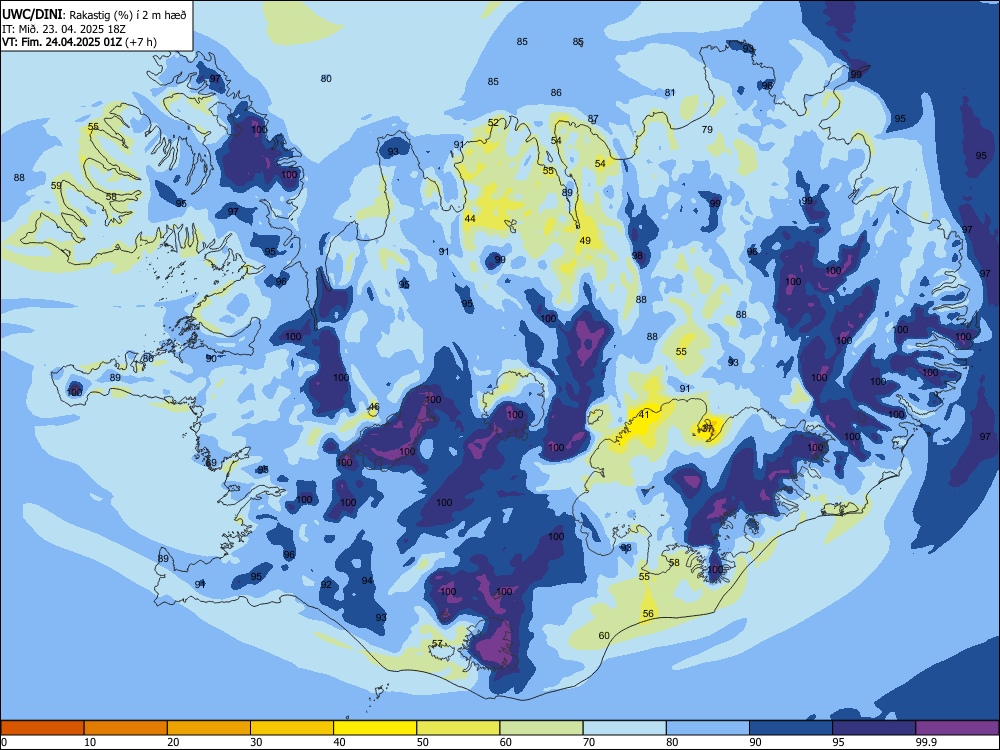Image resolution: width=1000 pixels, height=750 pixels.
Task: Click the '40' legend tick label
Action: (339, 742)
